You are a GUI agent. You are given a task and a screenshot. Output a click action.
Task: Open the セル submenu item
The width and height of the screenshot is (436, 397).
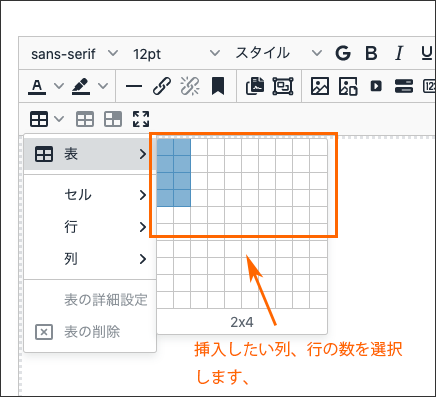90,195
